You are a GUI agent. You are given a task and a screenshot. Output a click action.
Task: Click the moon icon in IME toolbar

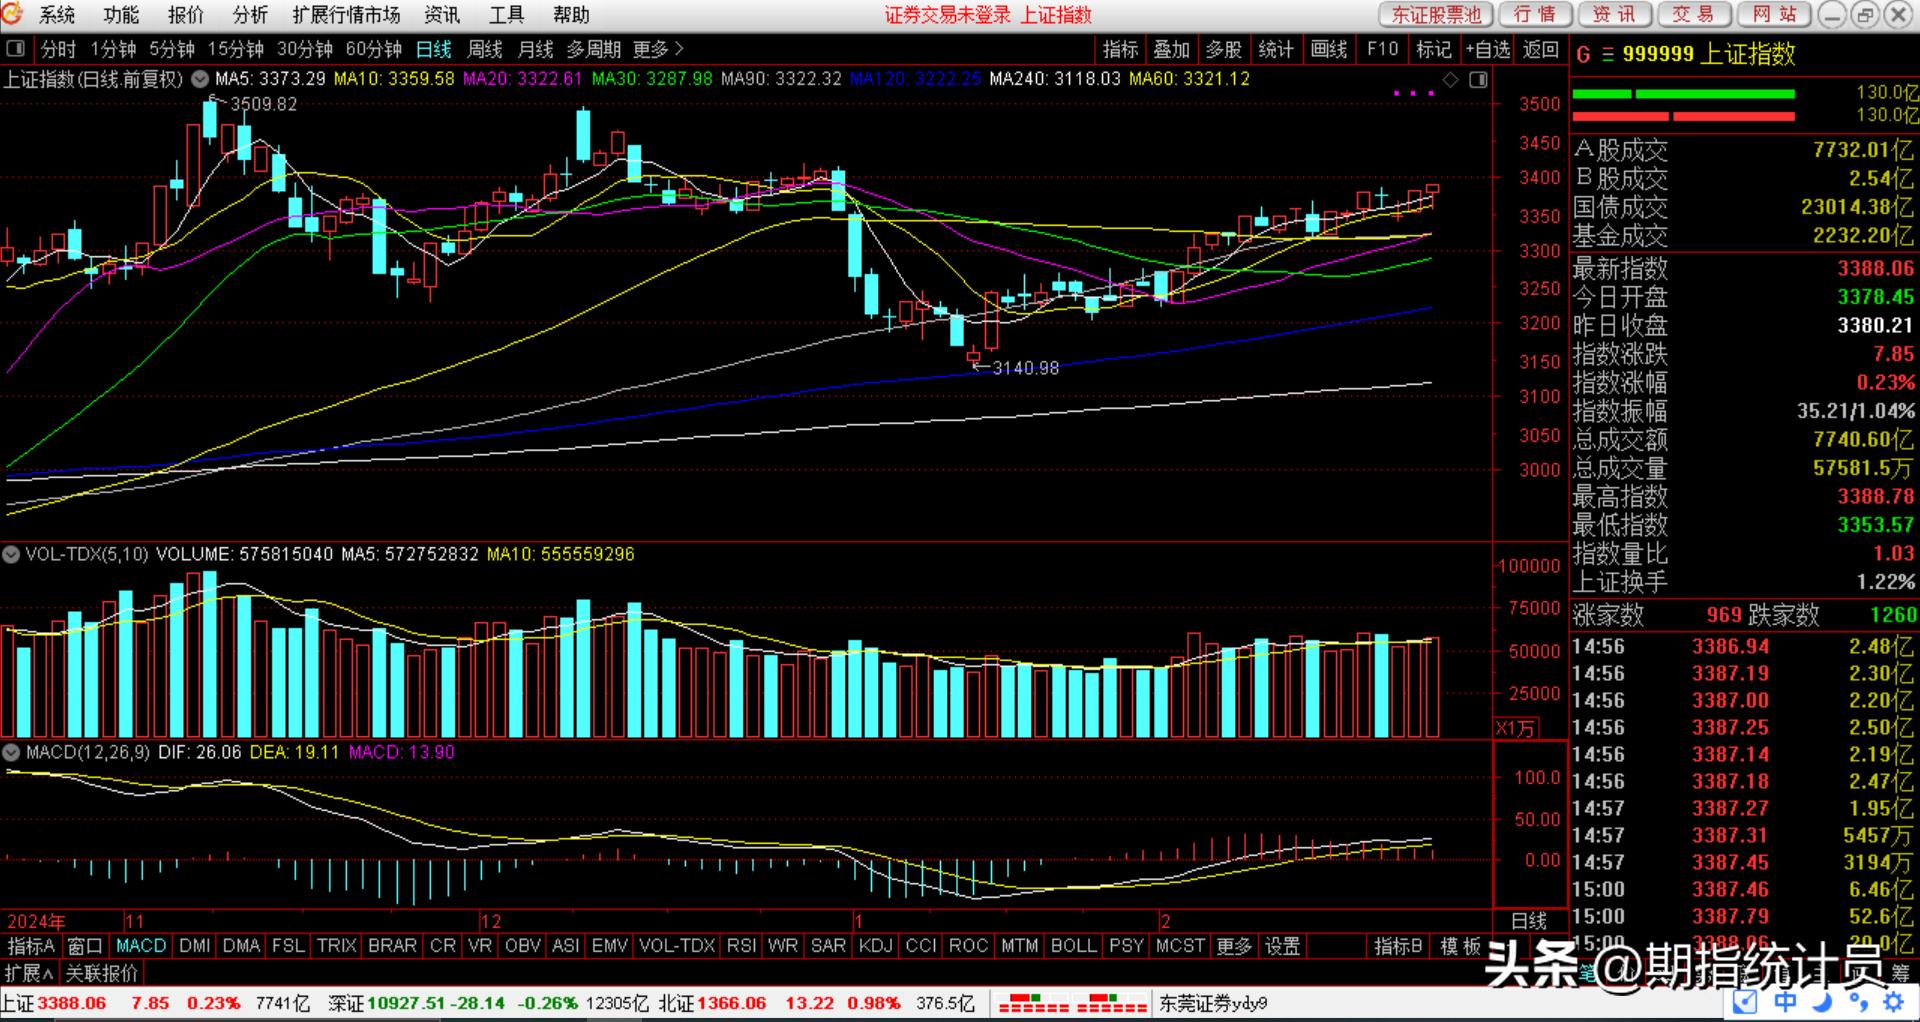(x=1821, y=1001)
